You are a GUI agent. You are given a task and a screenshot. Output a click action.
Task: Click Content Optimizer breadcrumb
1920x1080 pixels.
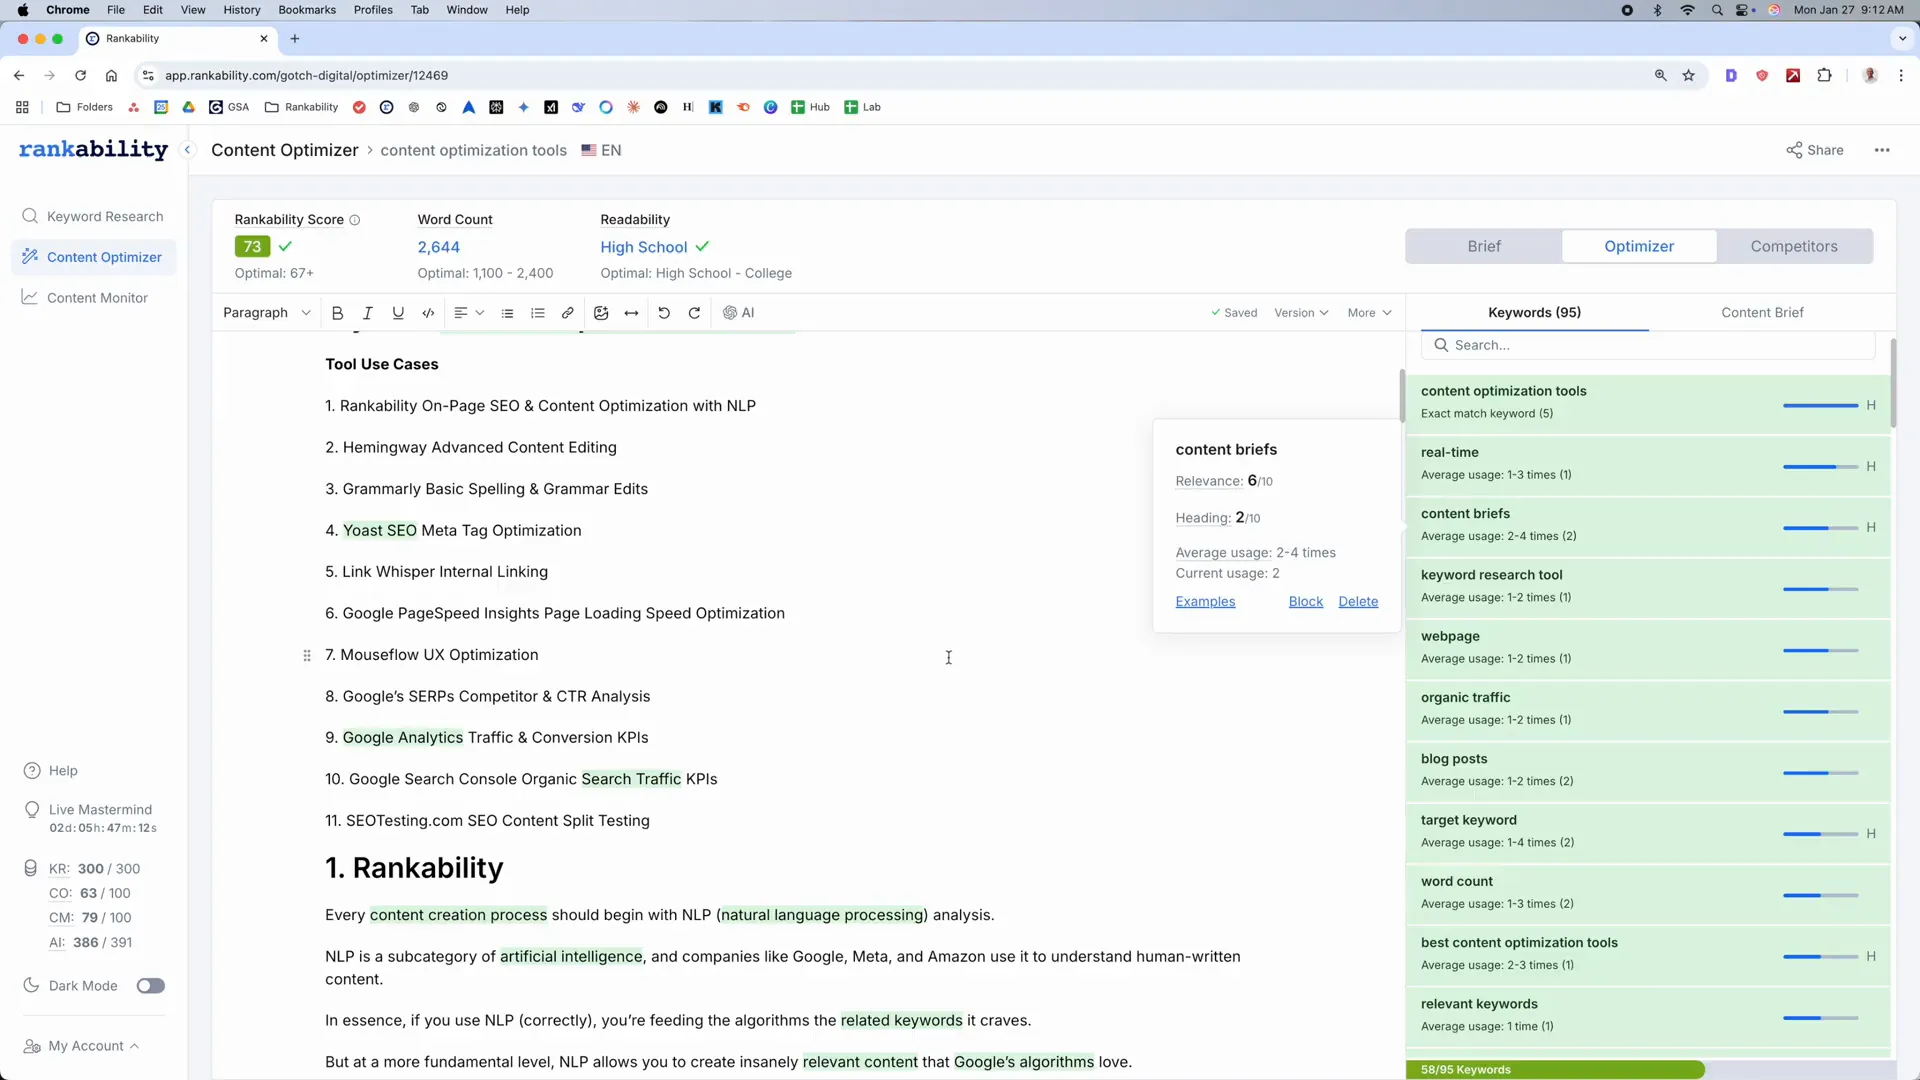tap(284, 150)
